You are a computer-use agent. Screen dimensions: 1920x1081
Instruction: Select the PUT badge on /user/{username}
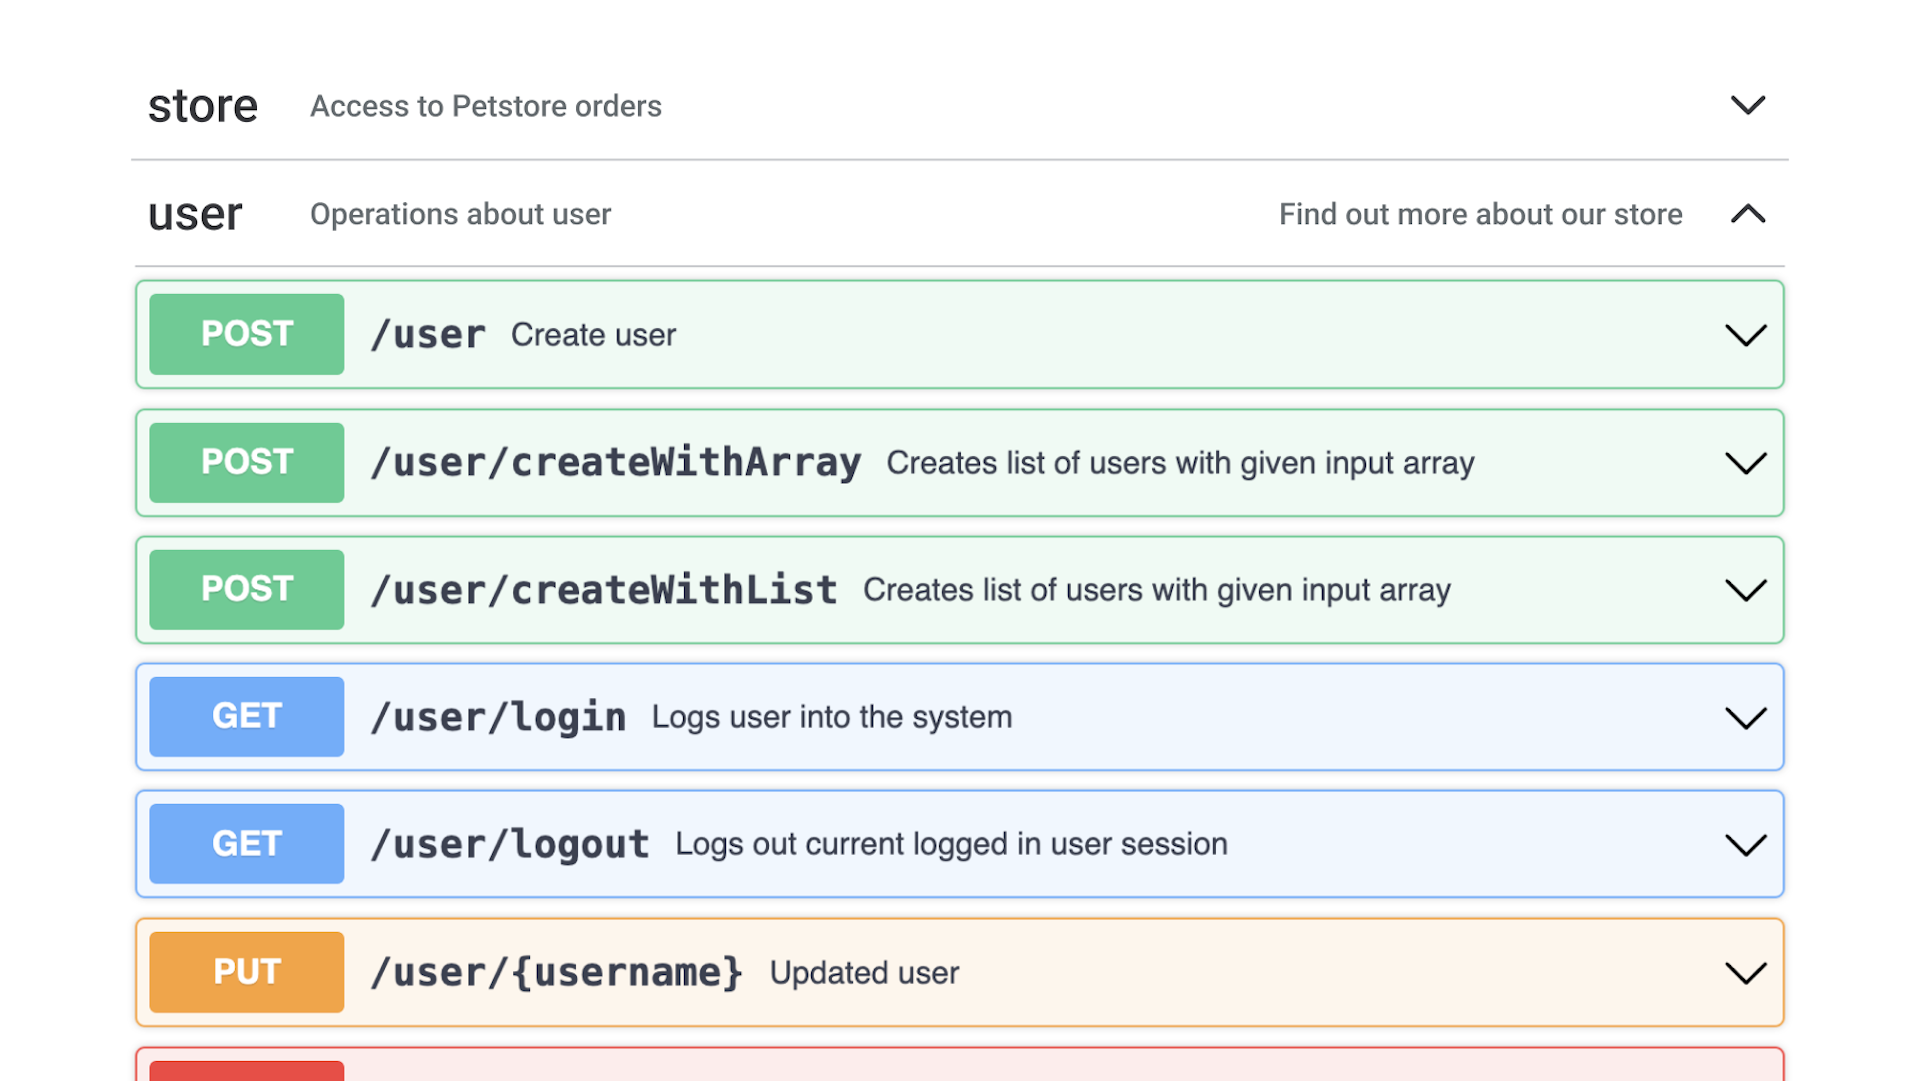point(246,971)
